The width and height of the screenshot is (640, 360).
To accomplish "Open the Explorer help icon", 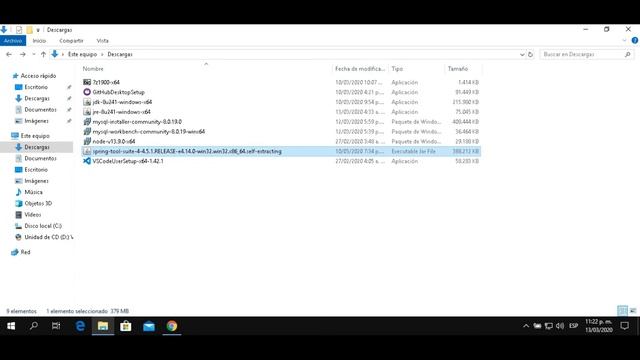I will [635, 41].
